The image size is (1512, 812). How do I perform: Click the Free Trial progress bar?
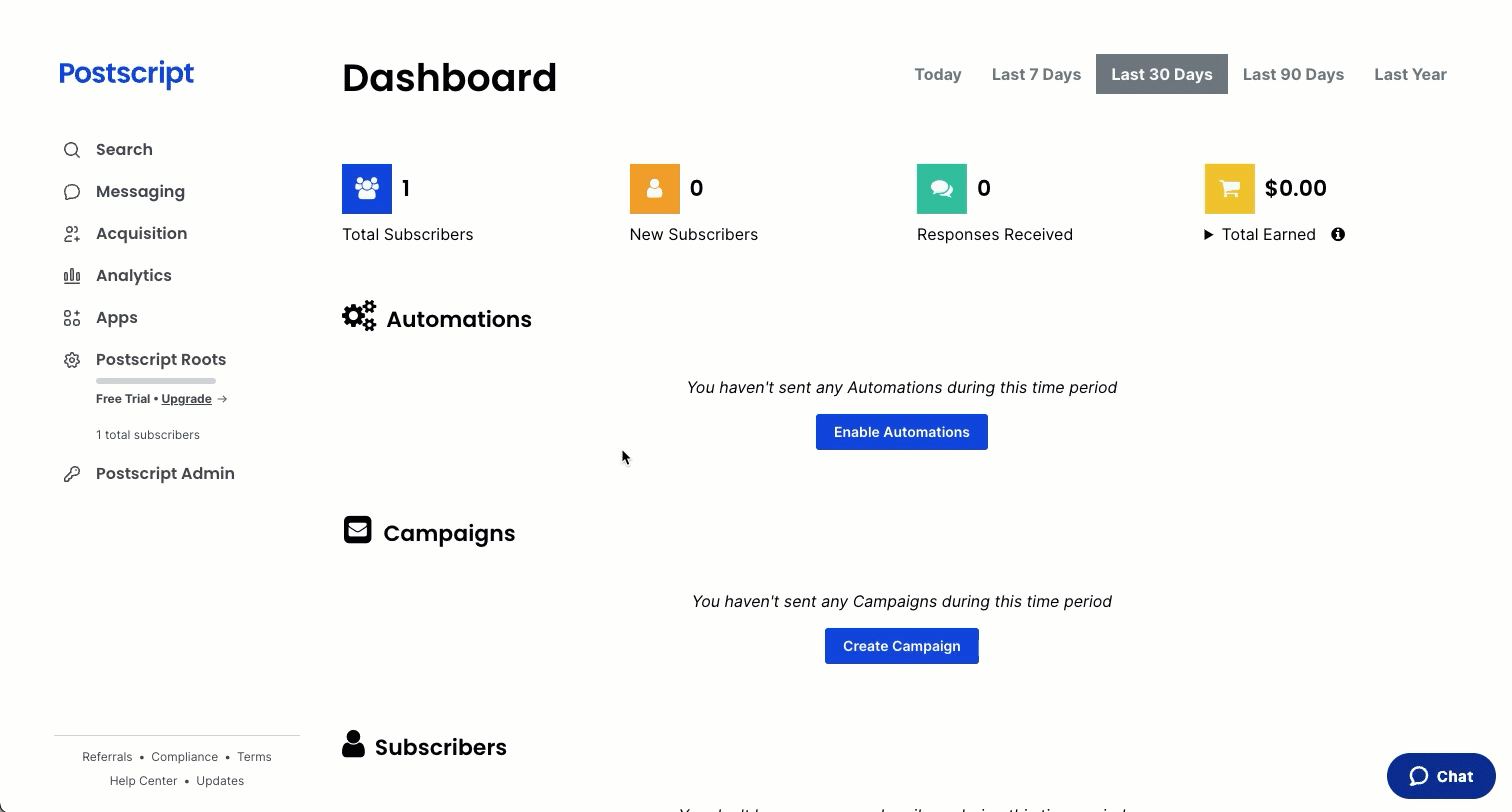(155, 381)
